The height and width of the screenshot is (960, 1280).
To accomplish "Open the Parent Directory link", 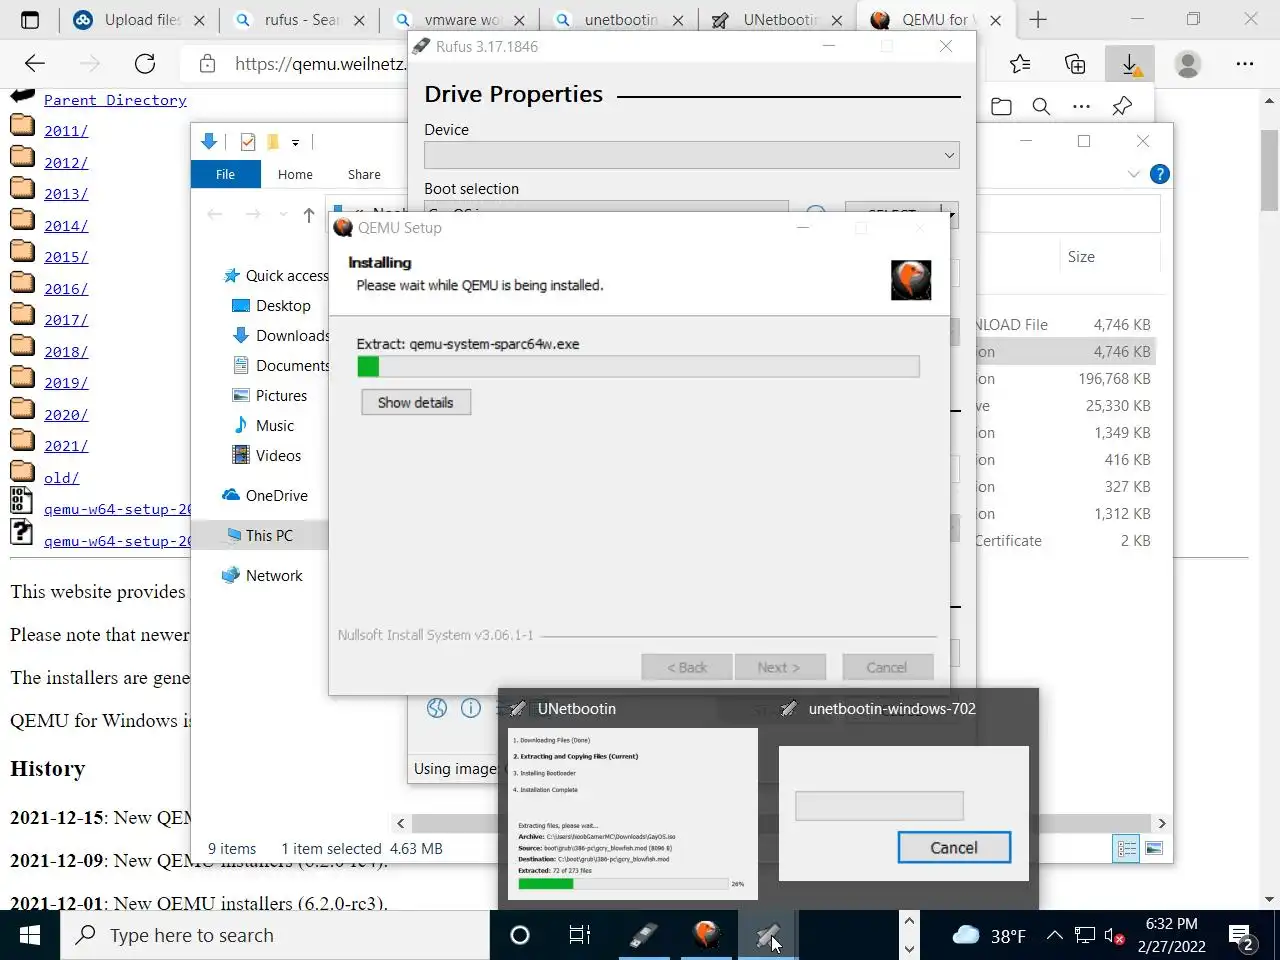I will coord(115,100).
